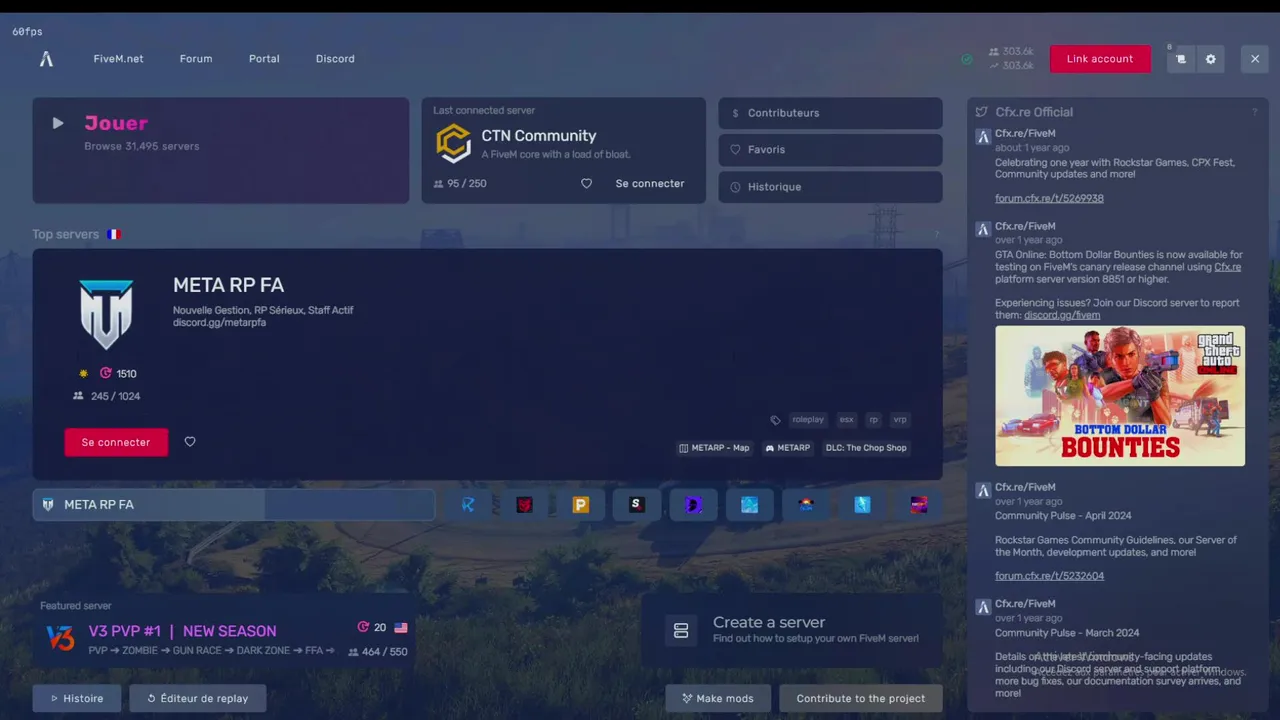Click the upvote burst icon beside 1510
Image resolution: width=1280 pixels, height=720 pixels.
tap(106, 373)
